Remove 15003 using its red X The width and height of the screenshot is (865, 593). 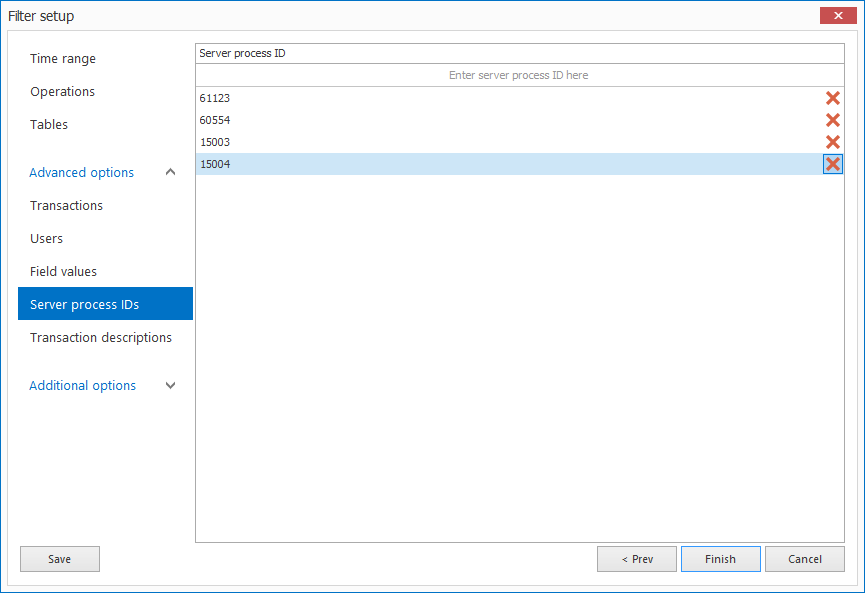[832, 142]
